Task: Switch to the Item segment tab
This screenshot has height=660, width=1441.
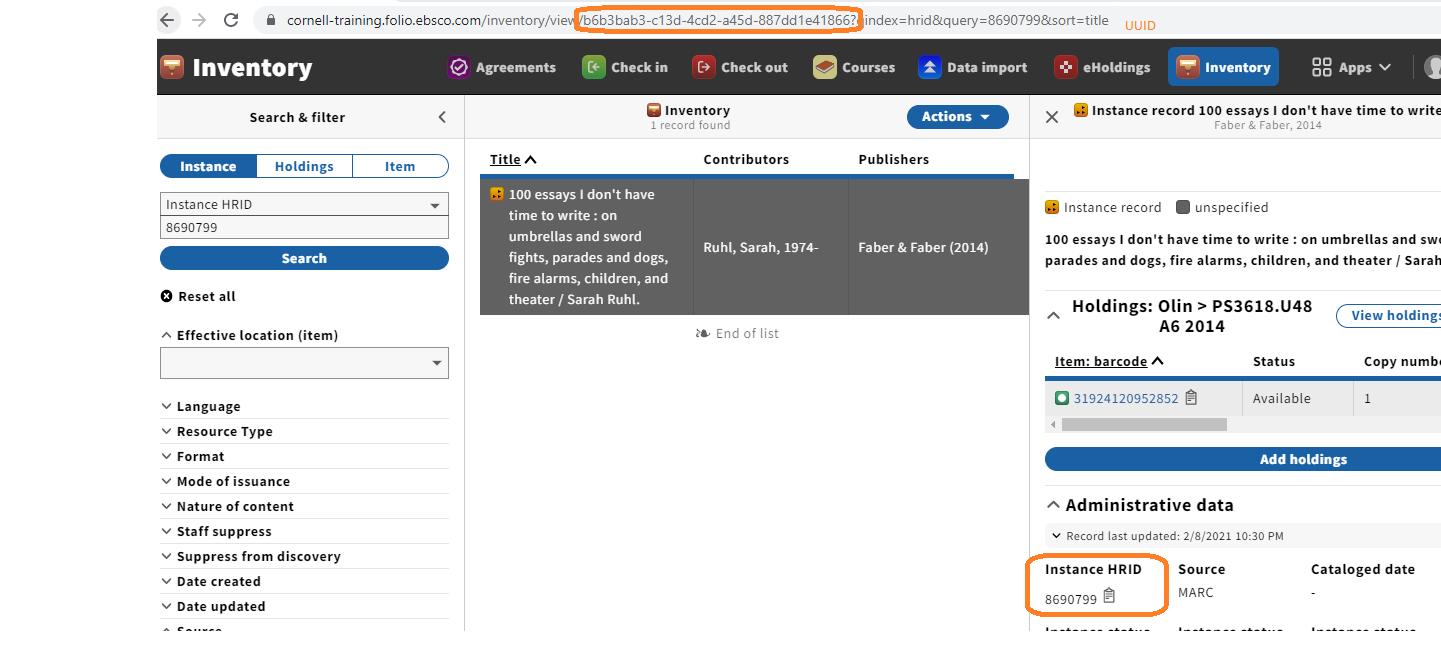Action: tap(400, 166)
